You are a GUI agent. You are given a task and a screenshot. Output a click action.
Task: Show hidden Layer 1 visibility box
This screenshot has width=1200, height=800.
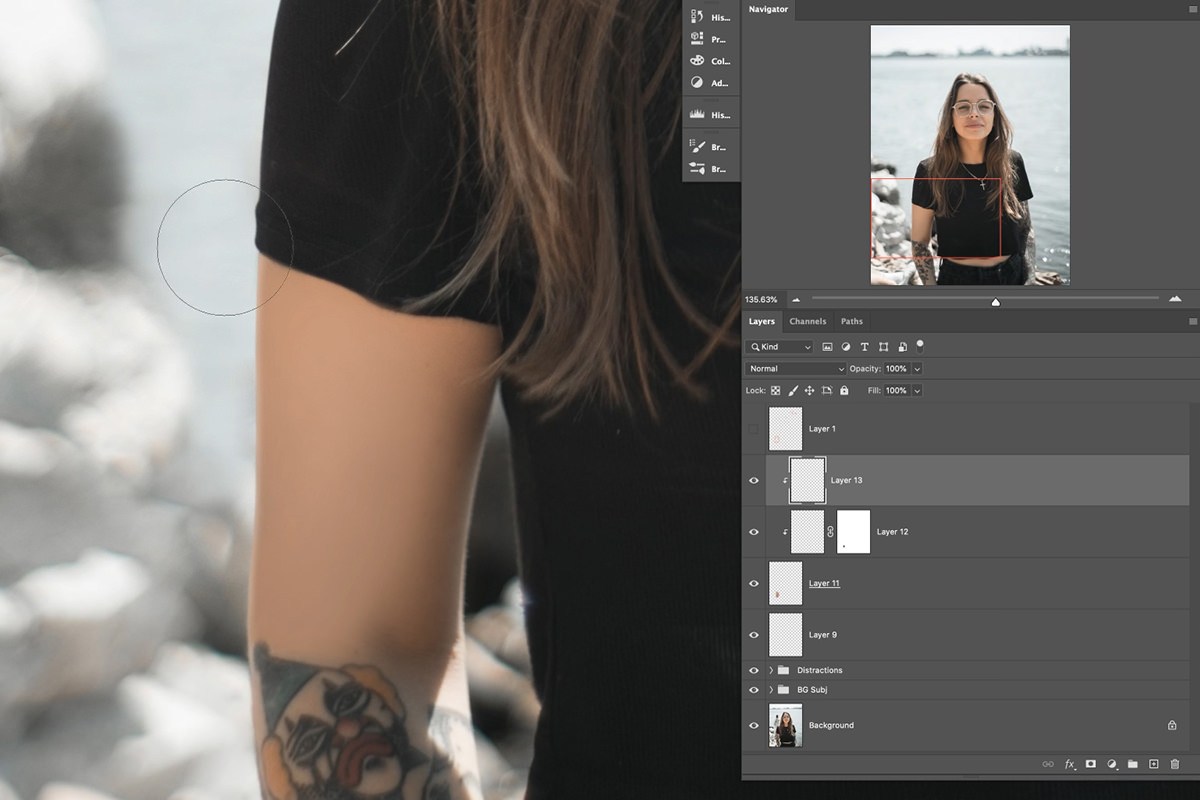(x=754, y=429)
